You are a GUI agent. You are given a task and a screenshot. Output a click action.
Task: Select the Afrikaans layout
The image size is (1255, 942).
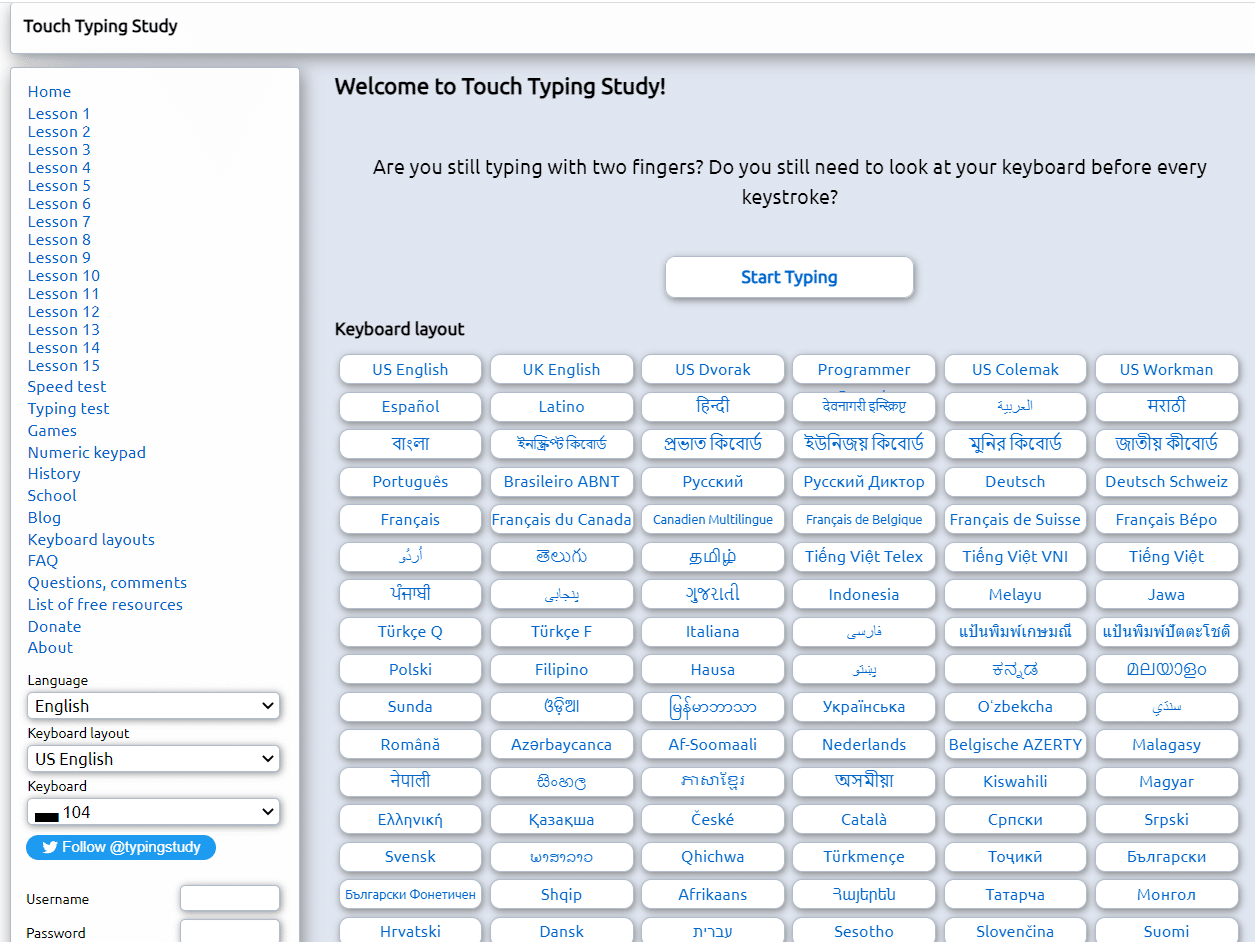713,894
